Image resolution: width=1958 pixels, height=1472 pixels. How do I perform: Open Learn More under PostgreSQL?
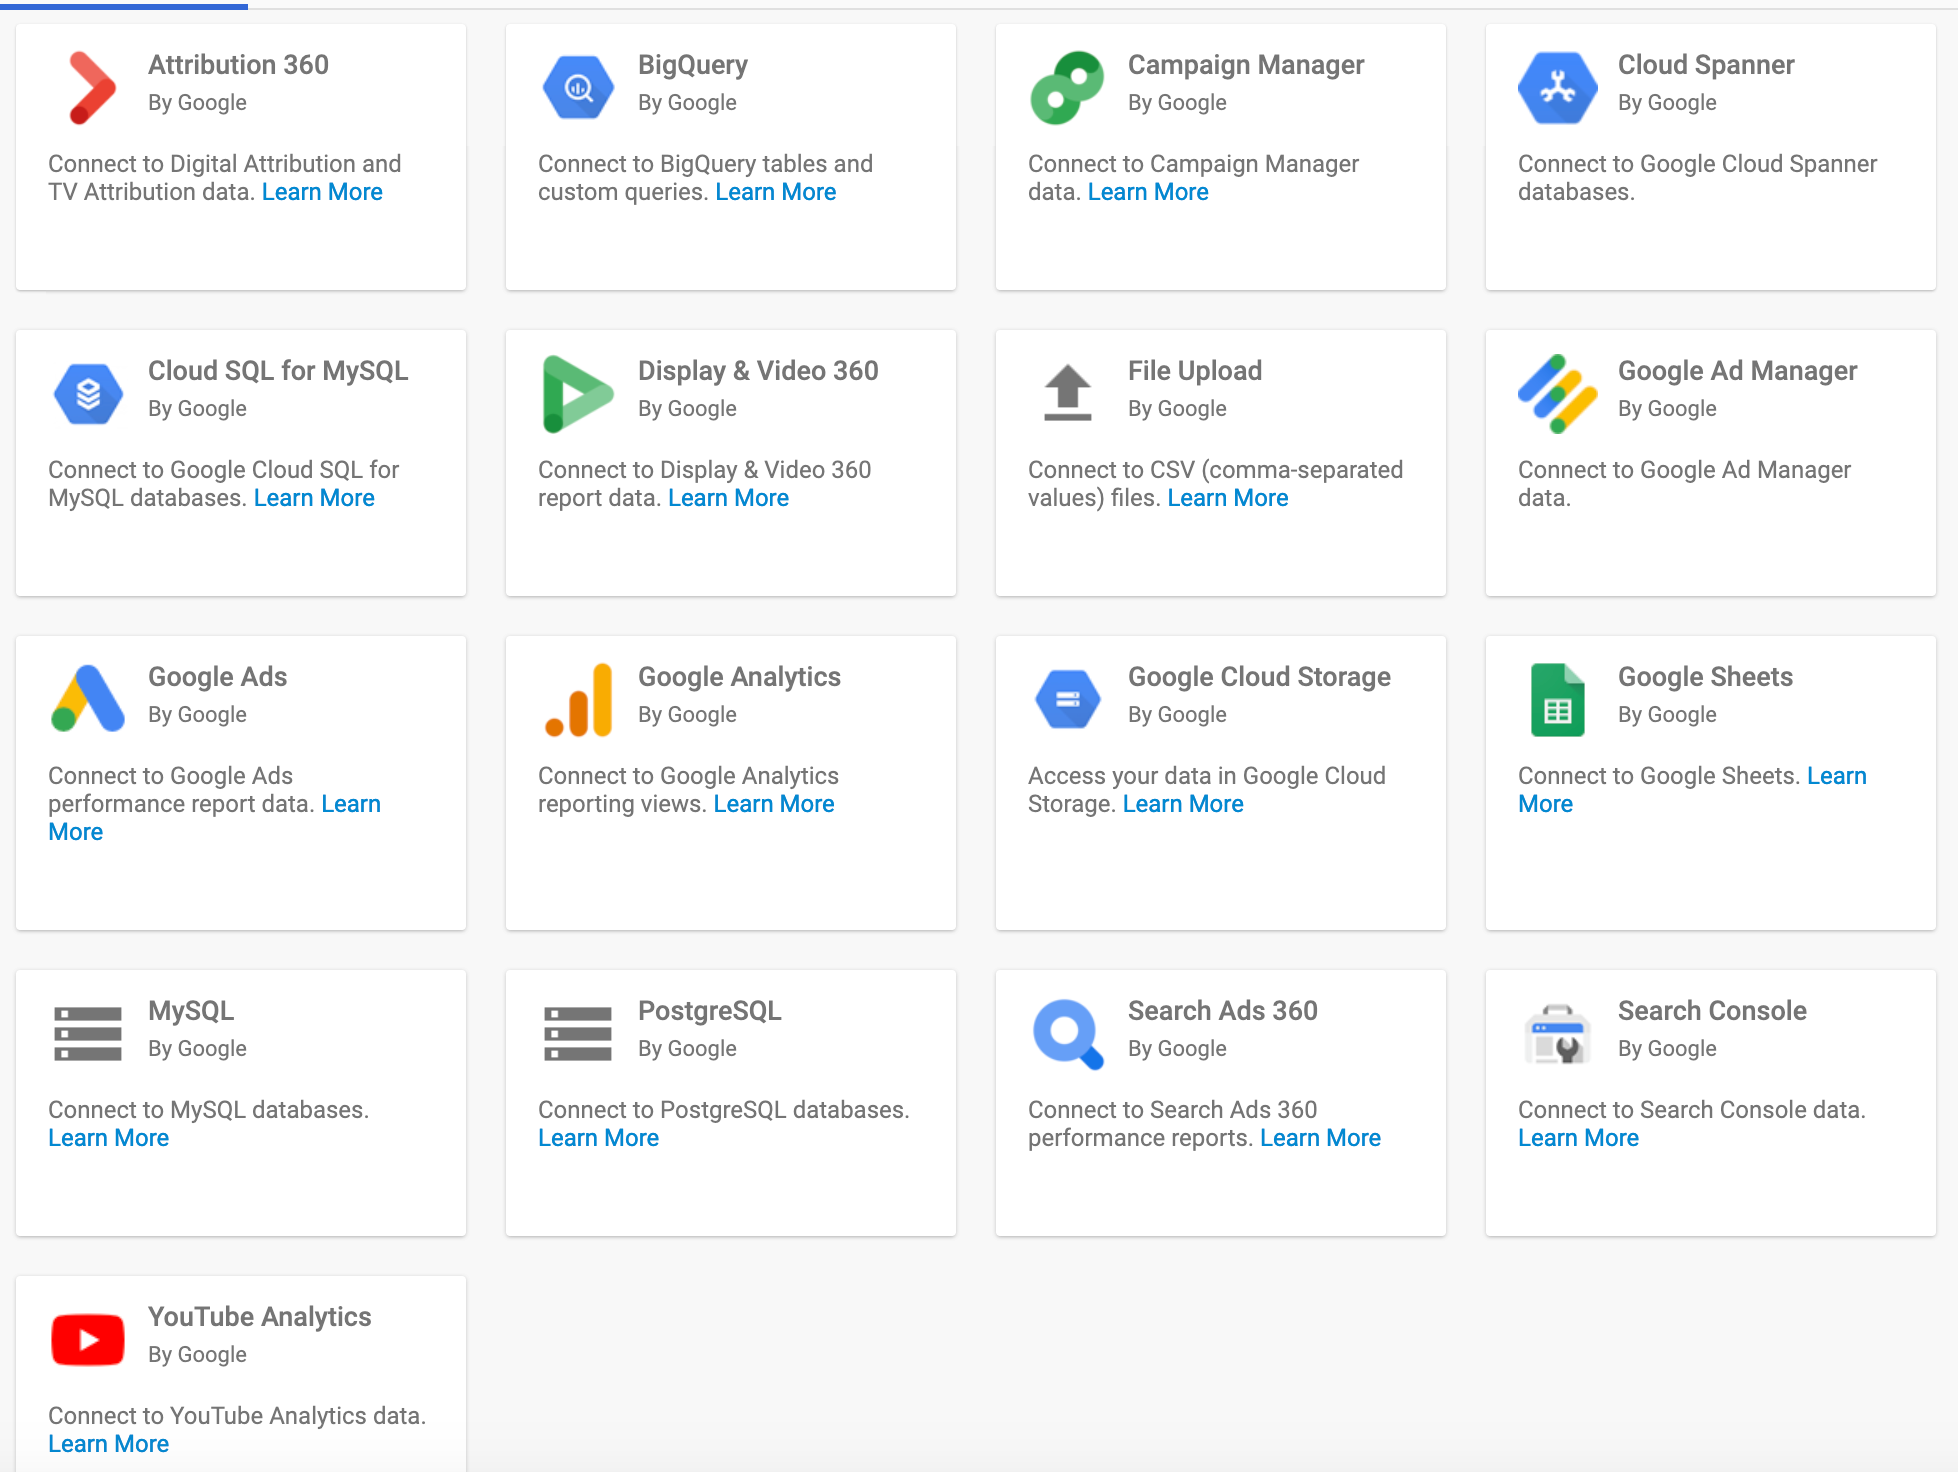pos(598,1137)
